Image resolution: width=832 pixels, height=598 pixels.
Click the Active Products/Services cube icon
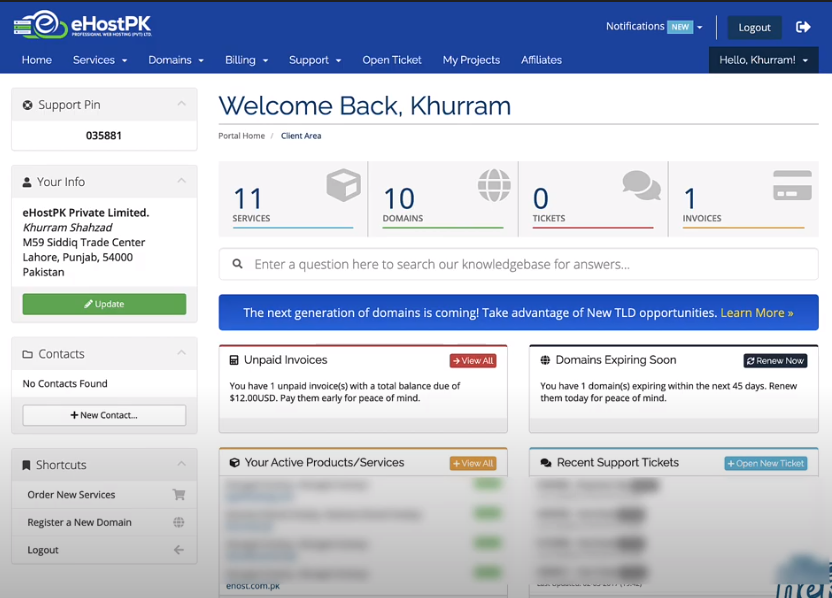tap(235, 463)
